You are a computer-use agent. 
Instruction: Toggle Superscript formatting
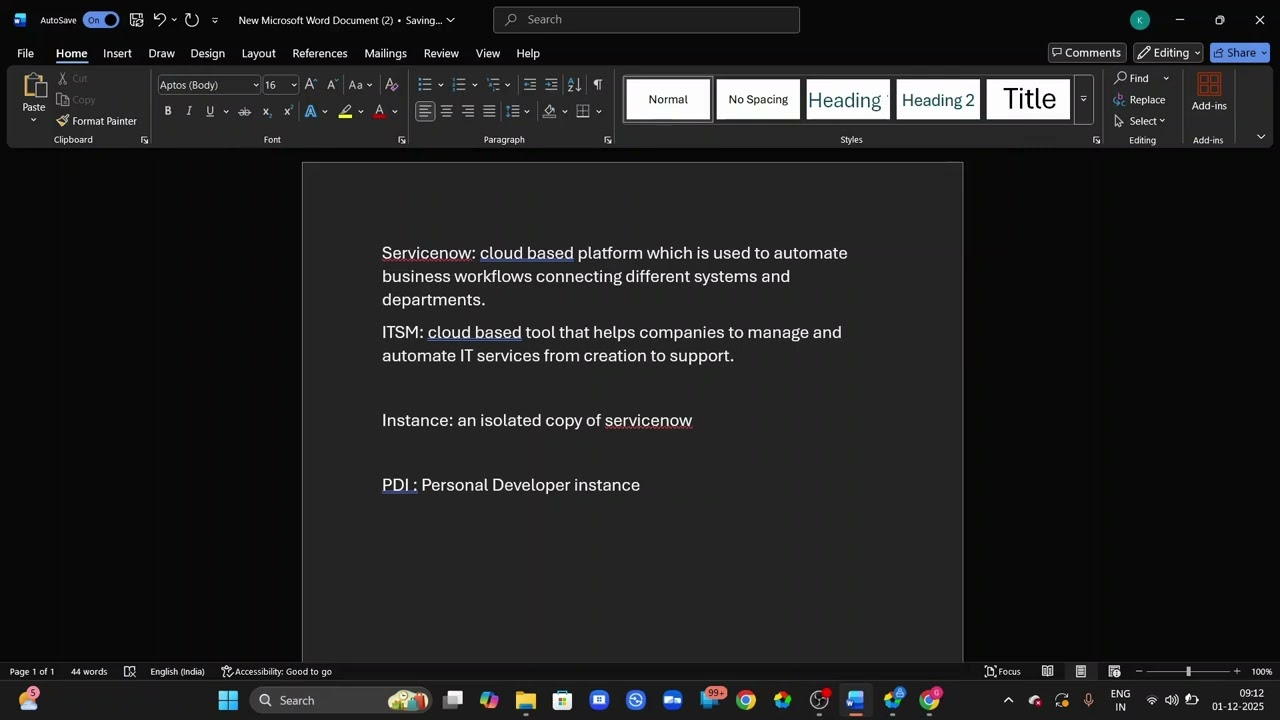[288, 111]
